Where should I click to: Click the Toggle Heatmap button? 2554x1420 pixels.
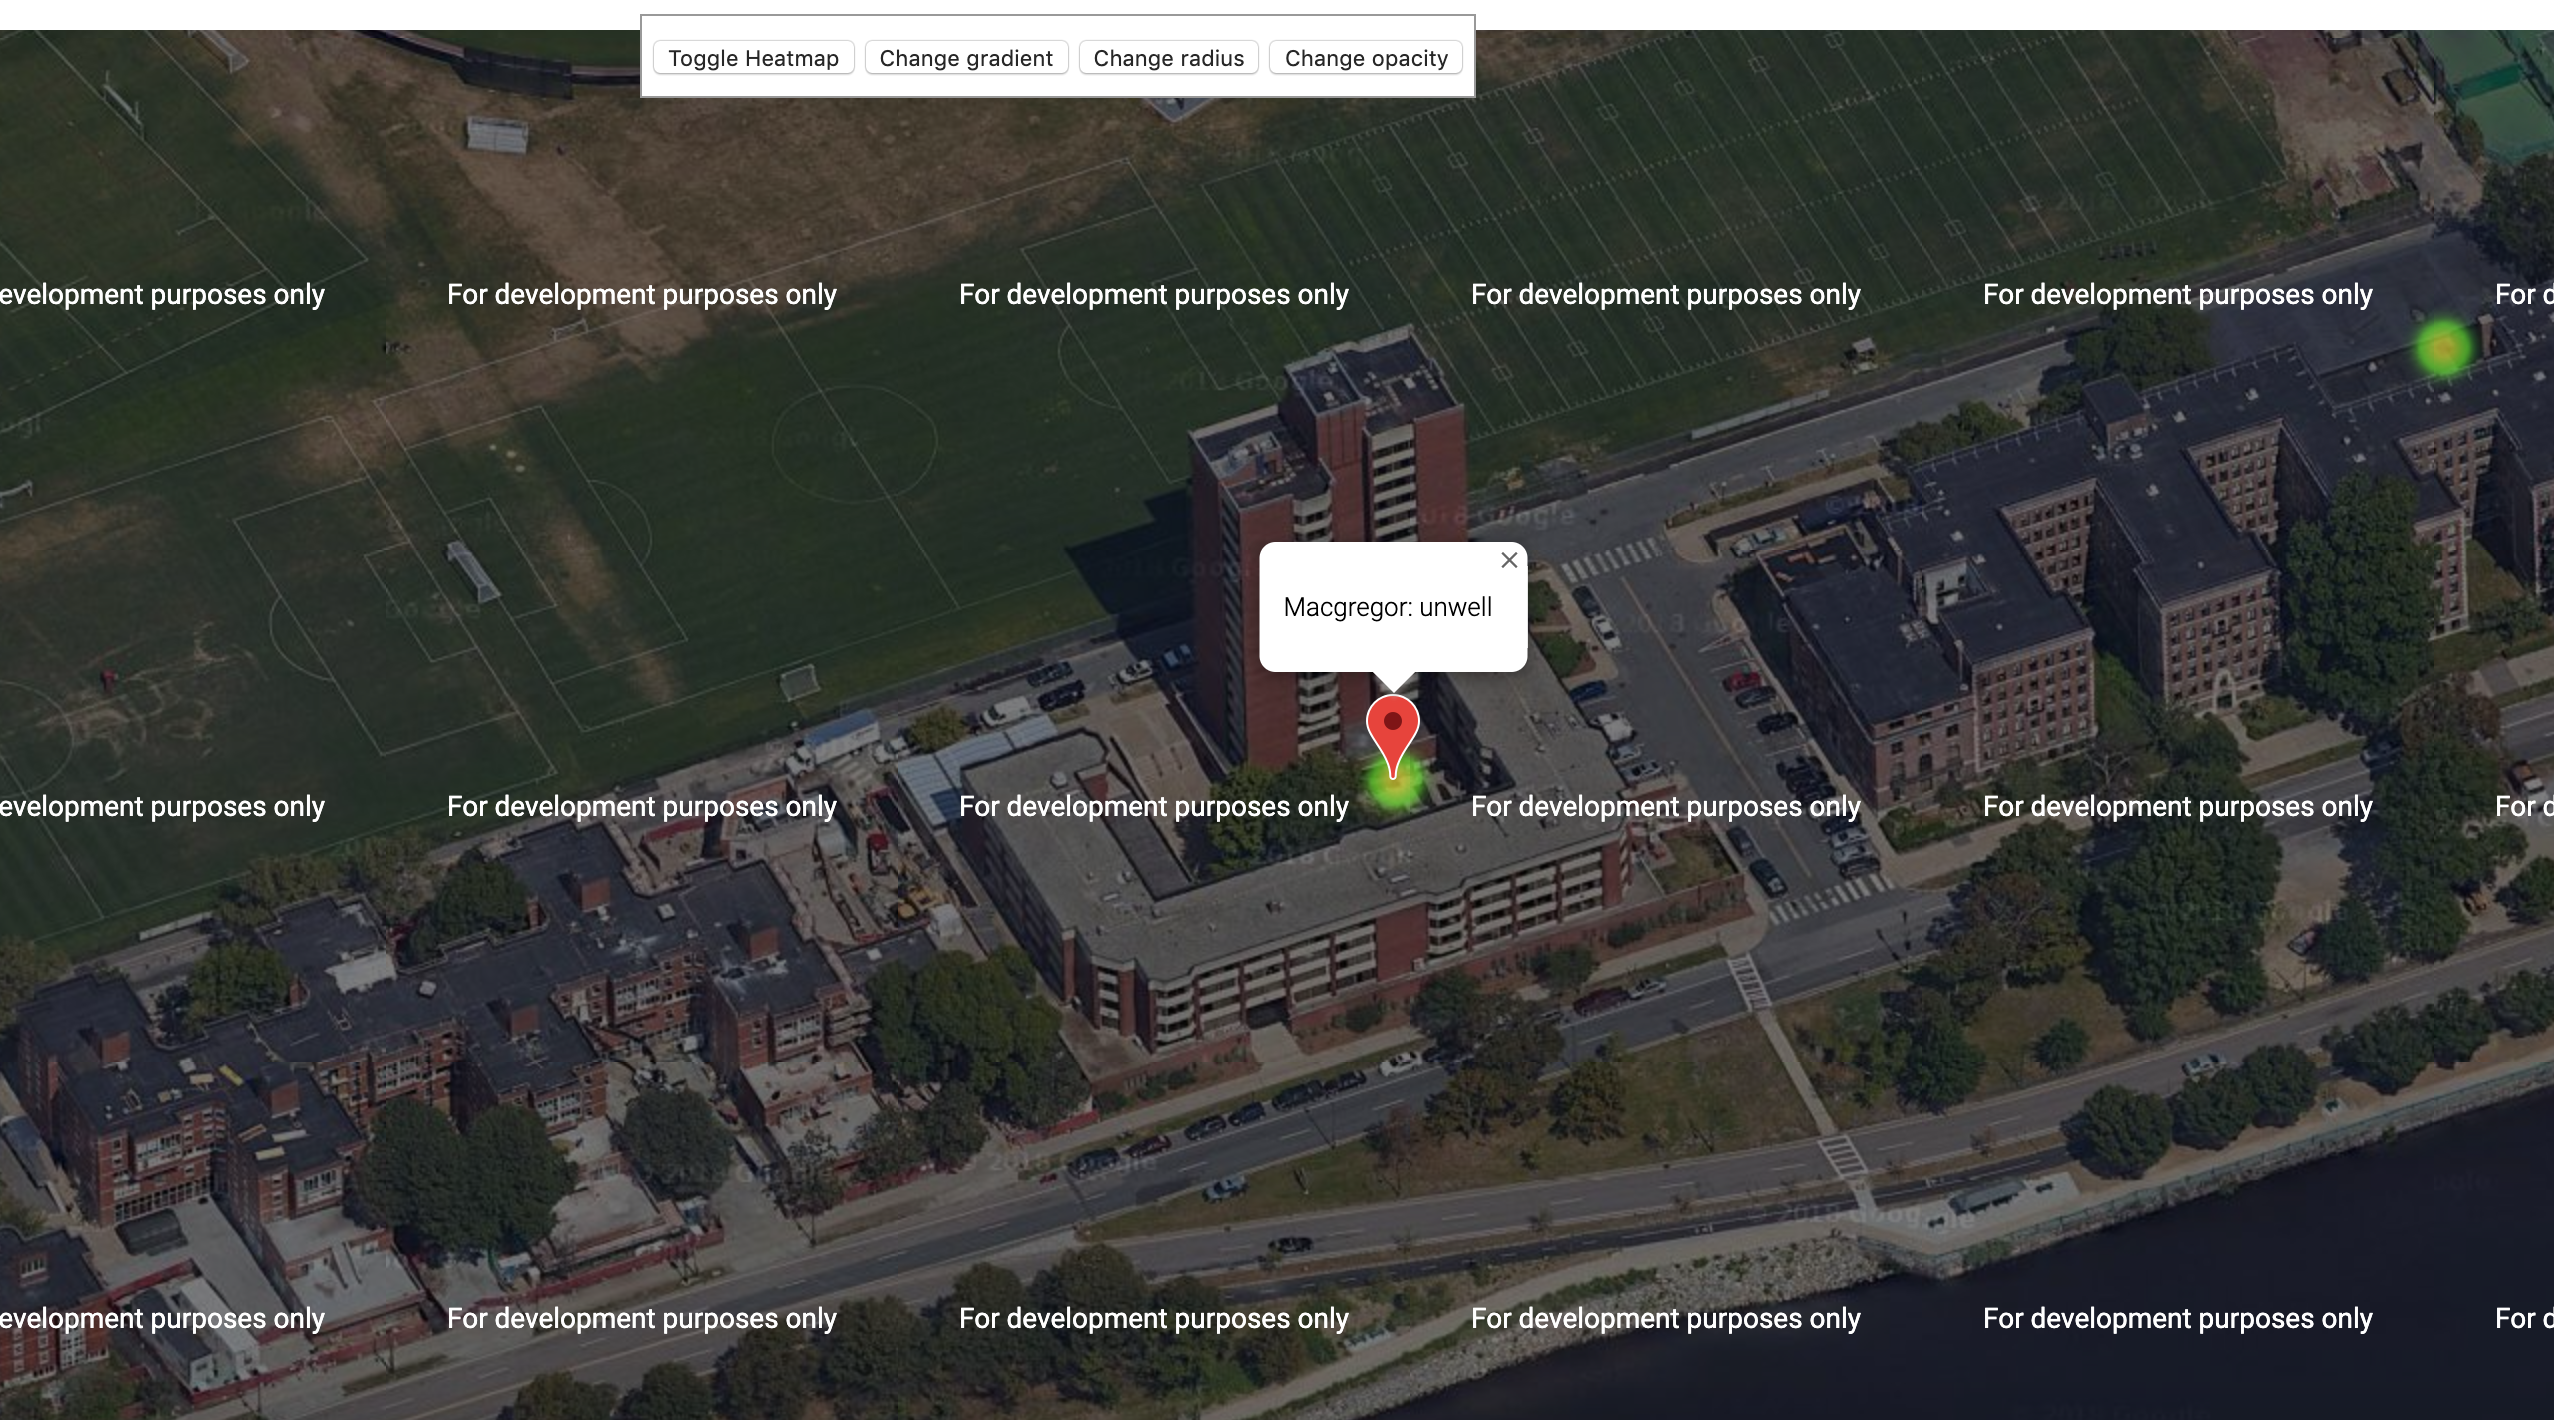[753, 58]
